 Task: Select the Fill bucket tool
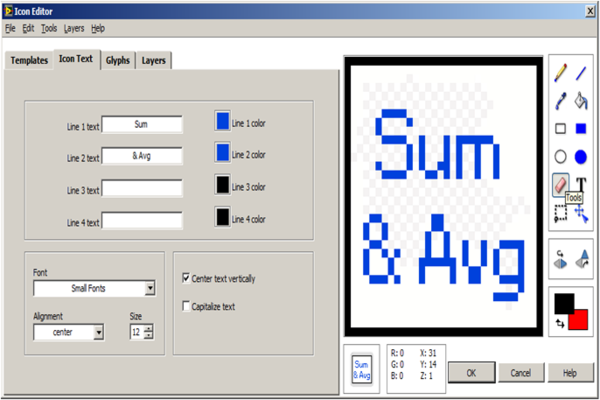[x=581, y=101]
